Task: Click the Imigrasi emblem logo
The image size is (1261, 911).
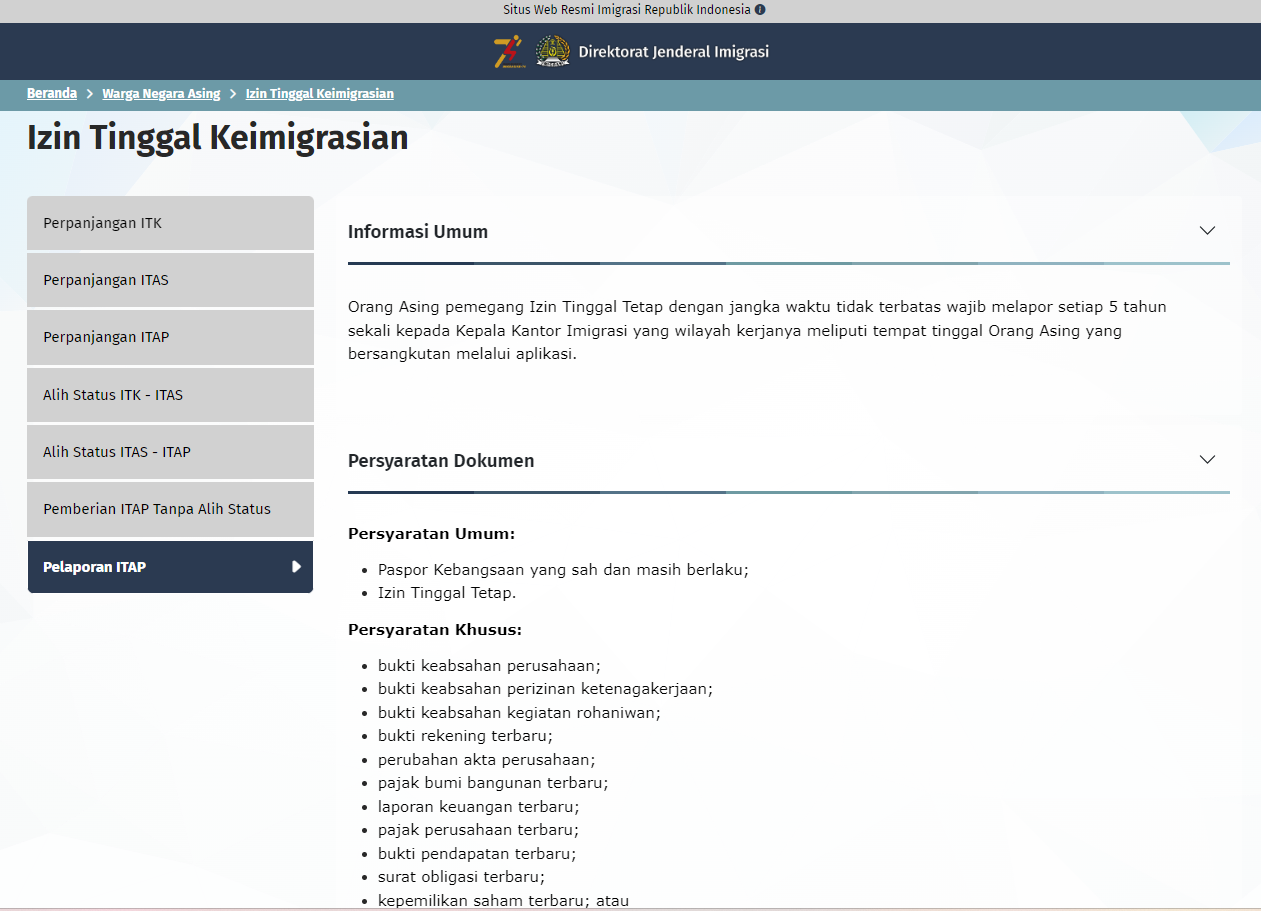Action: tap(552, 52)
